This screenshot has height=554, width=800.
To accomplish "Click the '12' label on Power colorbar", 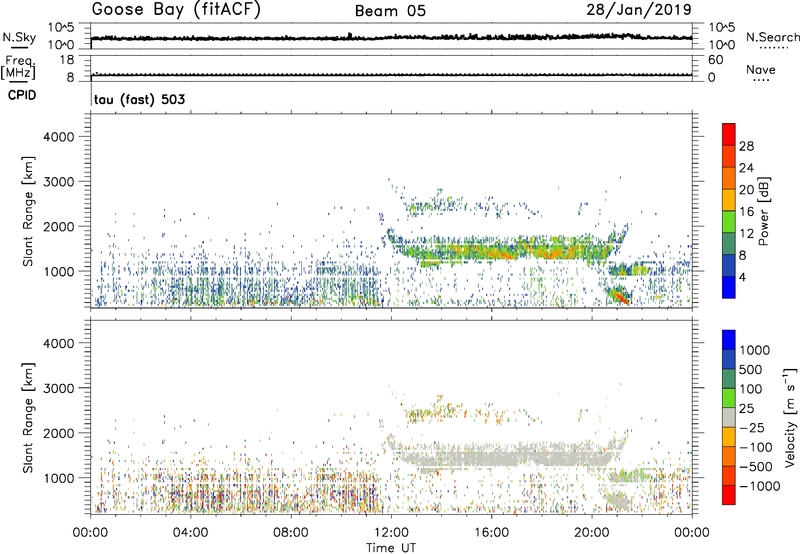I will pyautogui.click(x=746, y=234).
